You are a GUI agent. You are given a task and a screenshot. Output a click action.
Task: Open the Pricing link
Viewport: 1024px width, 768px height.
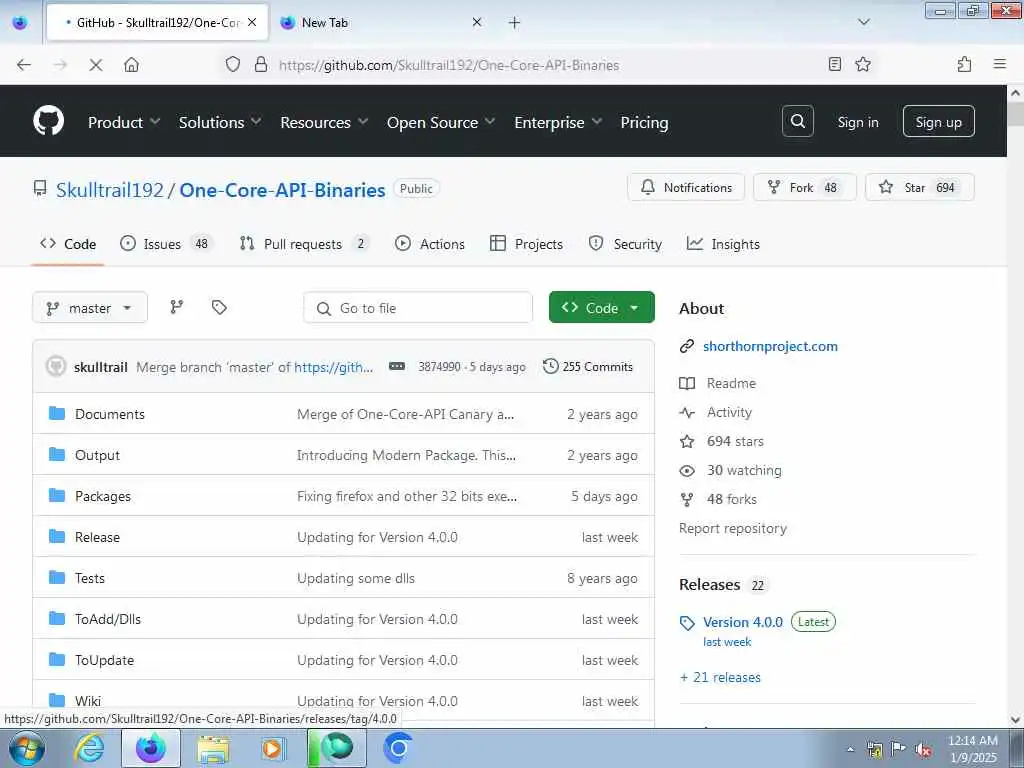coord(644,122)
